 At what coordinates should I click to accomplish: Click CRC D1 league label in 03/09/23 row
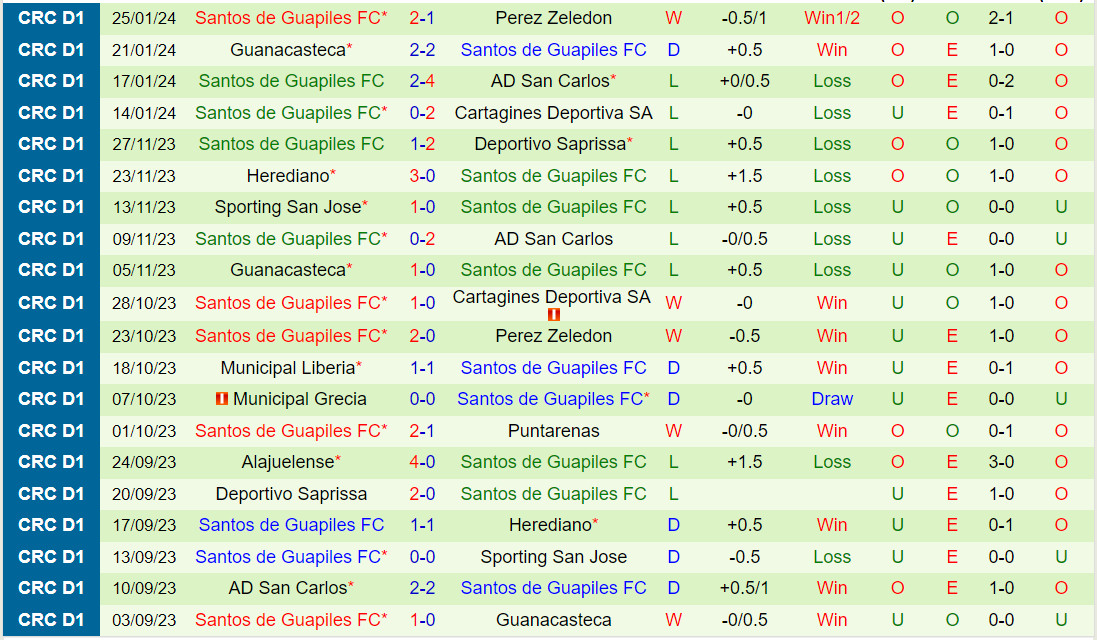[51, 620]
